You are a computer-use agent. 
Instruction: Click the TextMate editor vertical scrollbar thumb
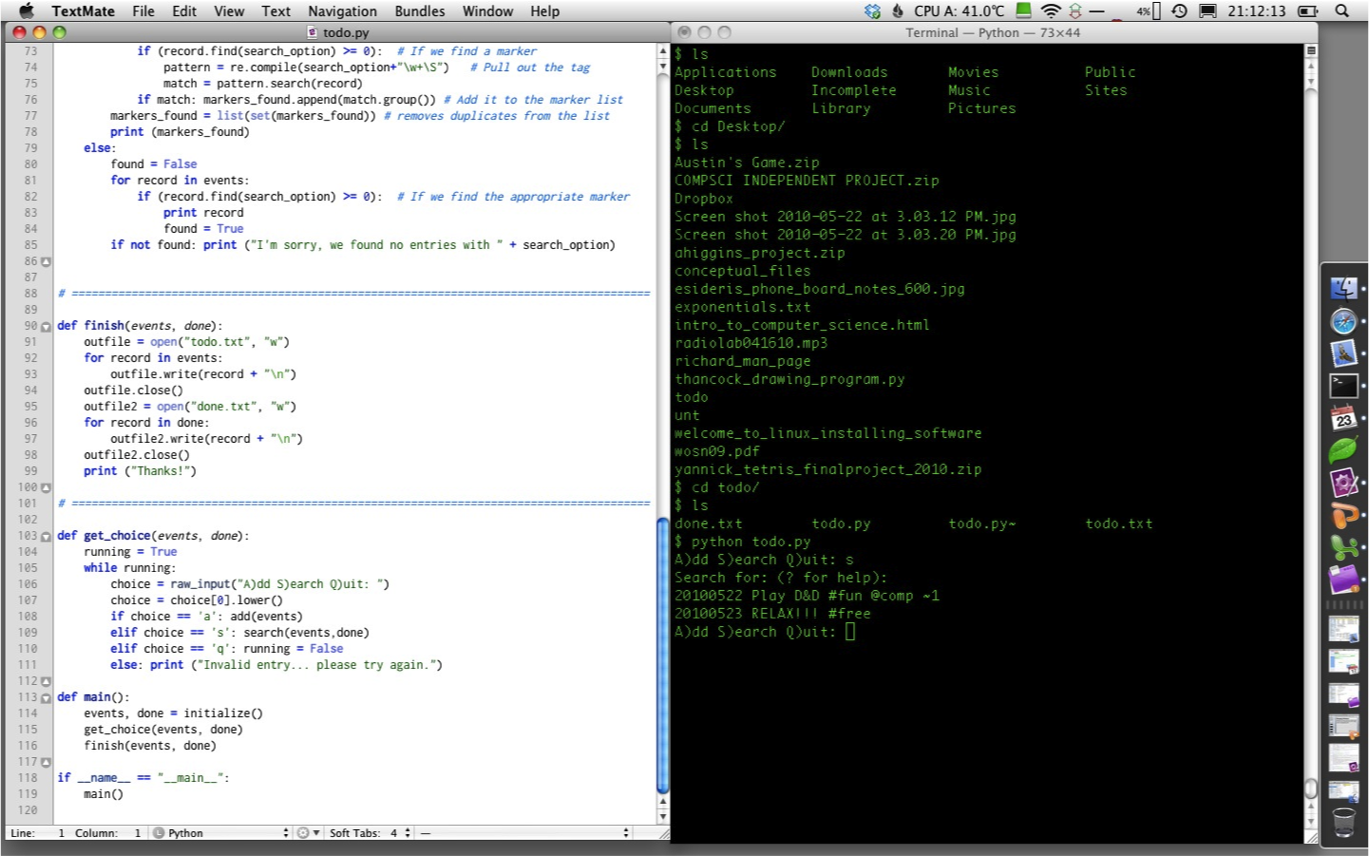click(x=662, y=655)
